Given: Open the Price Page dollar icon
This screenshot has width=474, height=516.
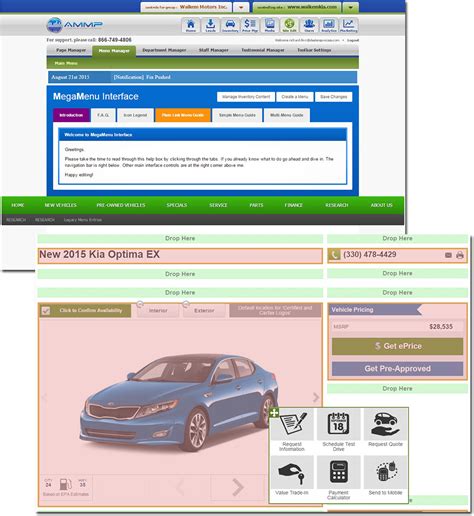Looking at the screenshot, I should 250,25.
